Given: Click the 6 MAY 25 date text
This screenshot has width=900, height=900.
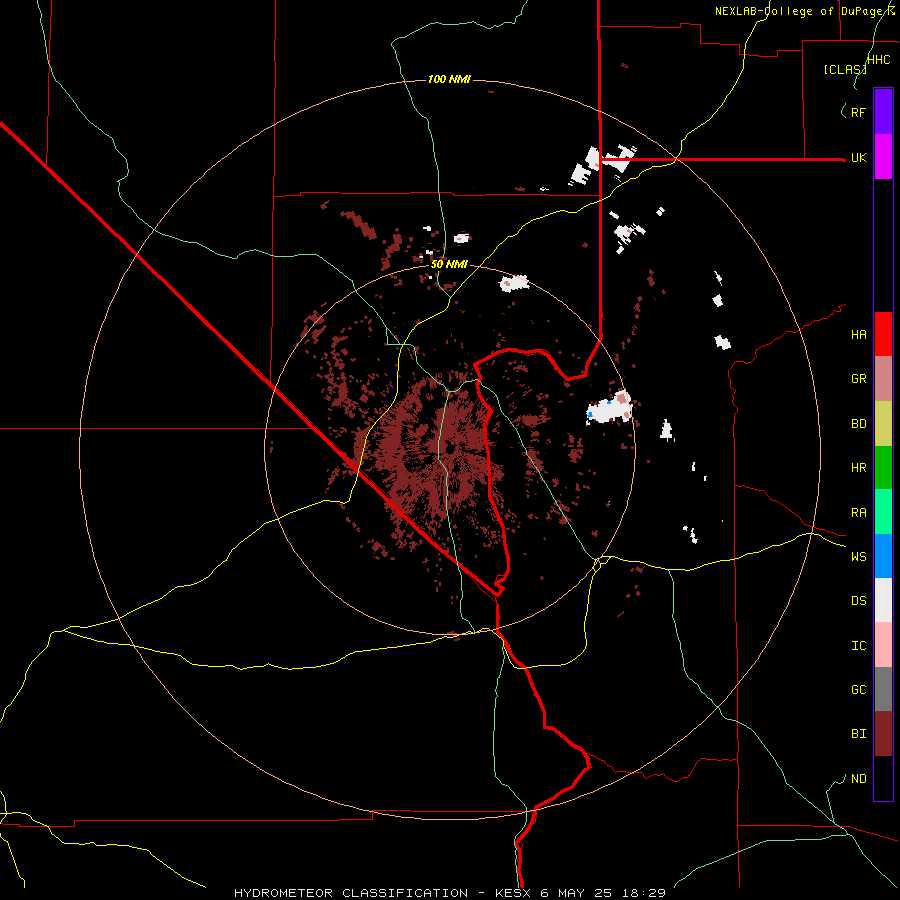Looking at the screenshot, I should tap(577, 893).
